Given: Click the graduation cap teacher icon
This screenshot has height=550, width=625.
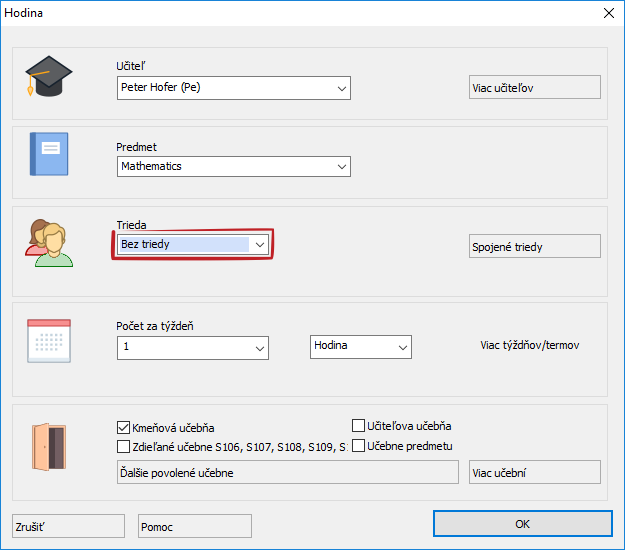Looking at the screenshot, I should point(49,76).
